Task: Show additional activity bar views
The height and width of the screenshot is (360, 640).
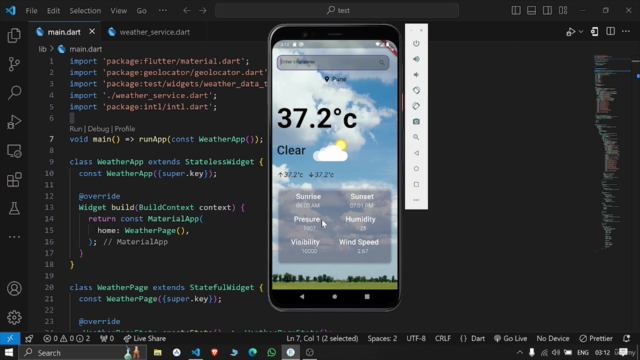Action: pyautogui.click(x=14, y=237)
